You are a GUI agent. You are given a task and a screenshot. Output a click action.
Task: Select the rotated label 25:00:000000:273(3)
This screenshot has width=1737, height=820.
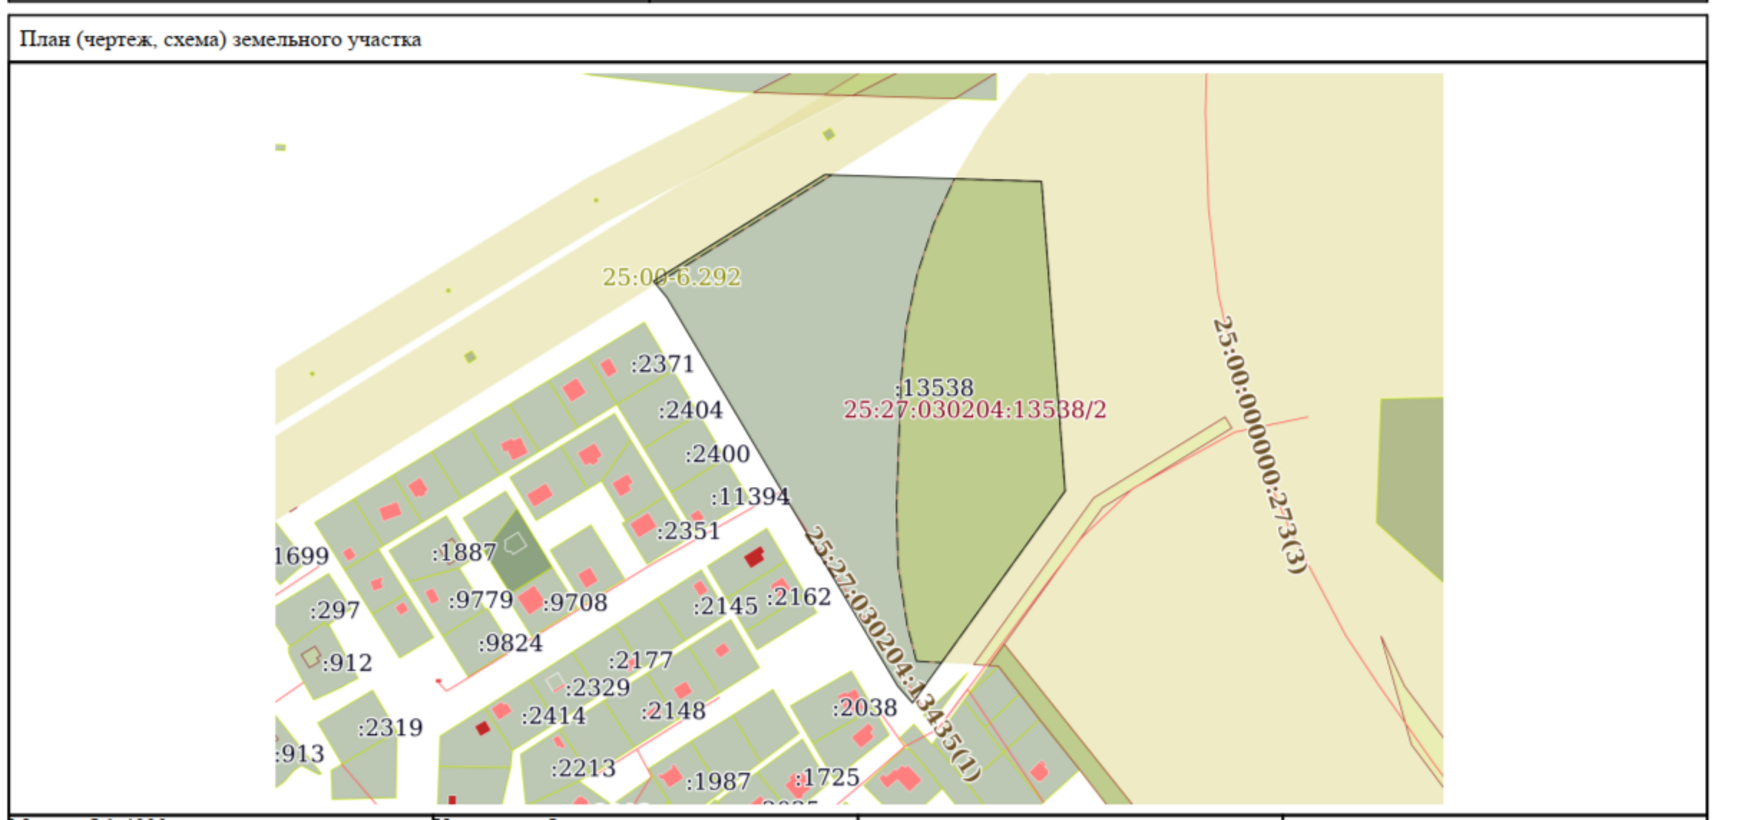1259,445
